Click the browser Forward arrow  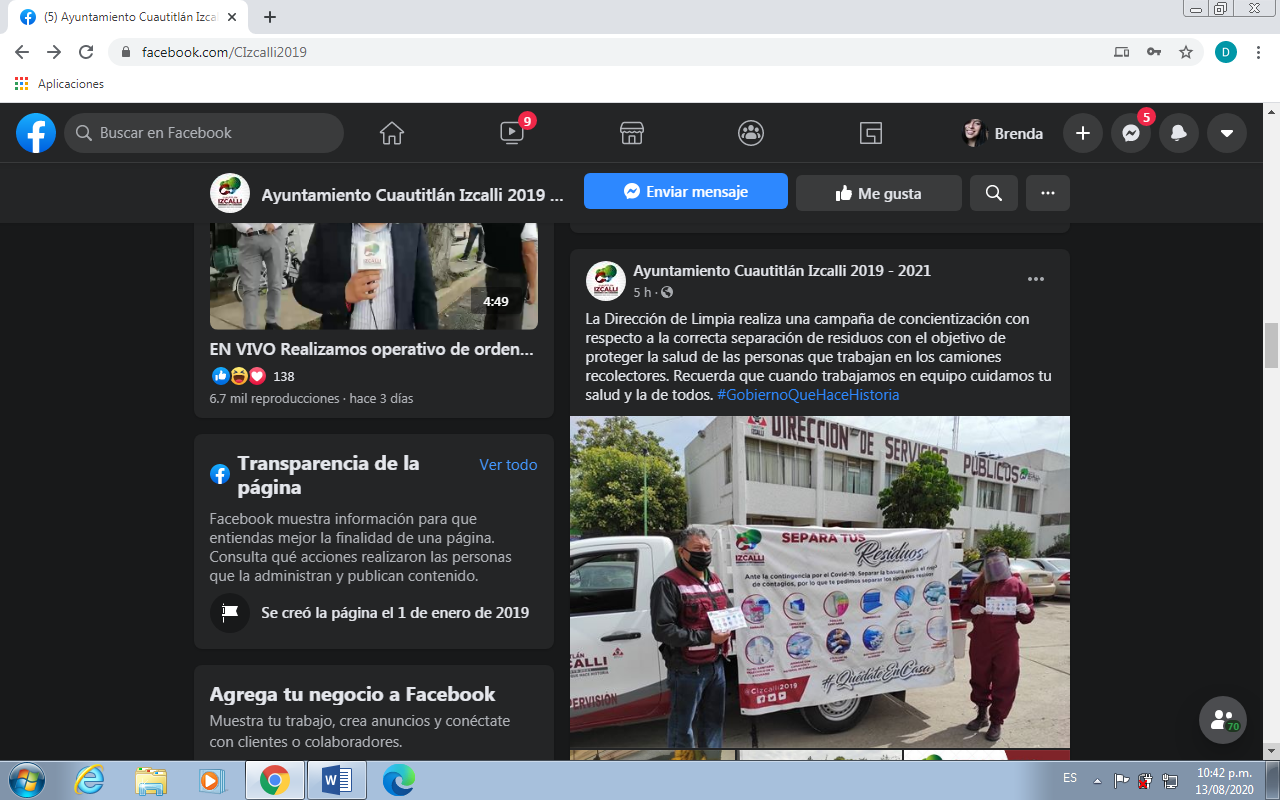pos(54,52)
